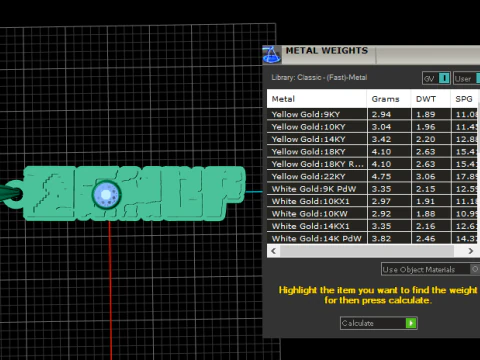Click the 2.92 grams value for 10KW
Screen dimensions: 480x360
(x=381, y=214)
